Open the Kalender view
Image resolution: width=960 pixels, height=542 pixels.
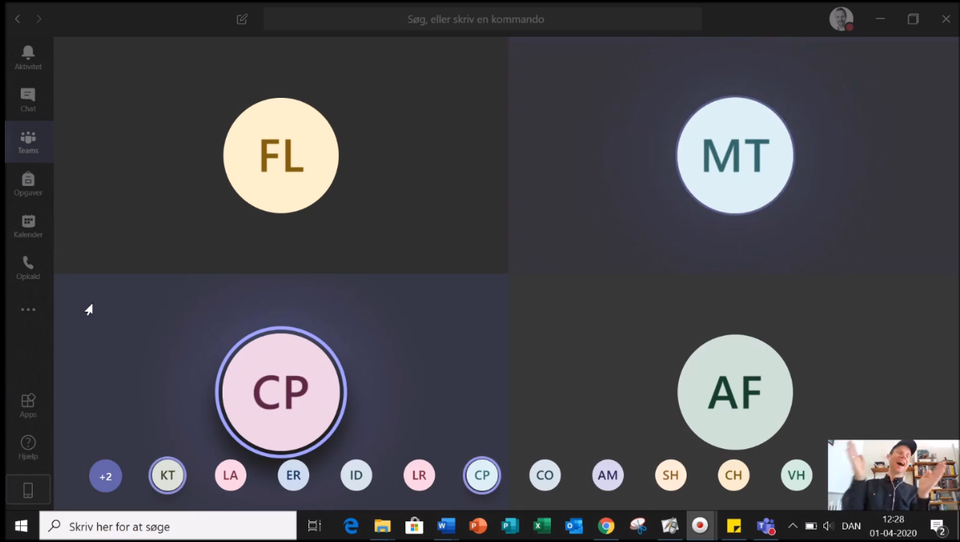click(x=28, y=225)
